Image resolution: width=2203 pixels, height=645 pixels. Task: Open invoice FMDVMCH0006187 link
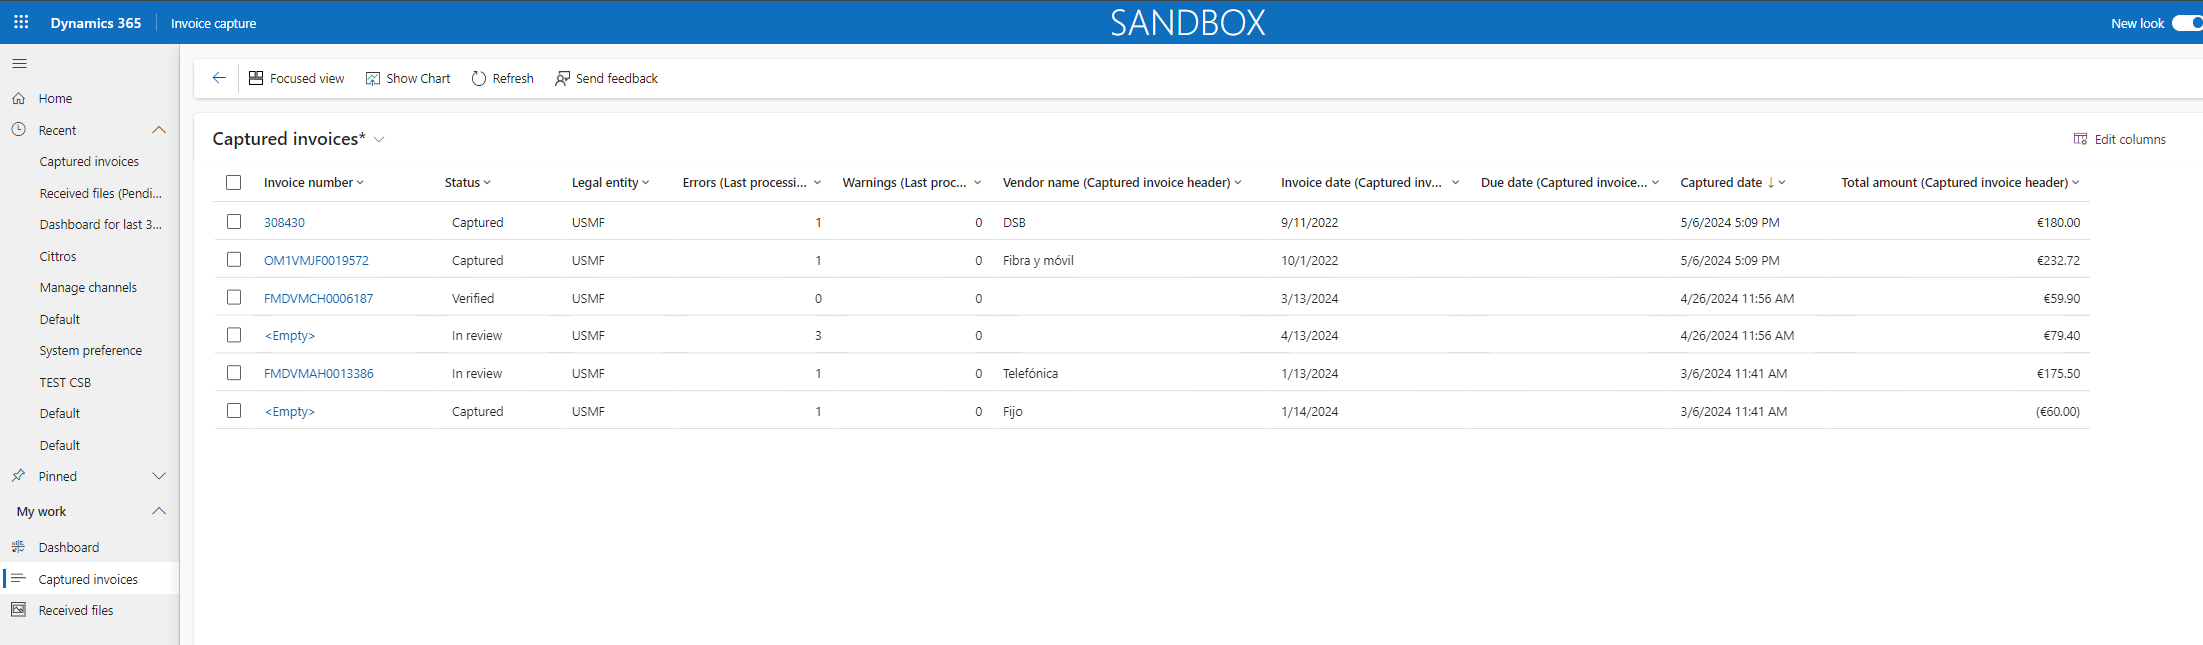(x=318, y=298)
